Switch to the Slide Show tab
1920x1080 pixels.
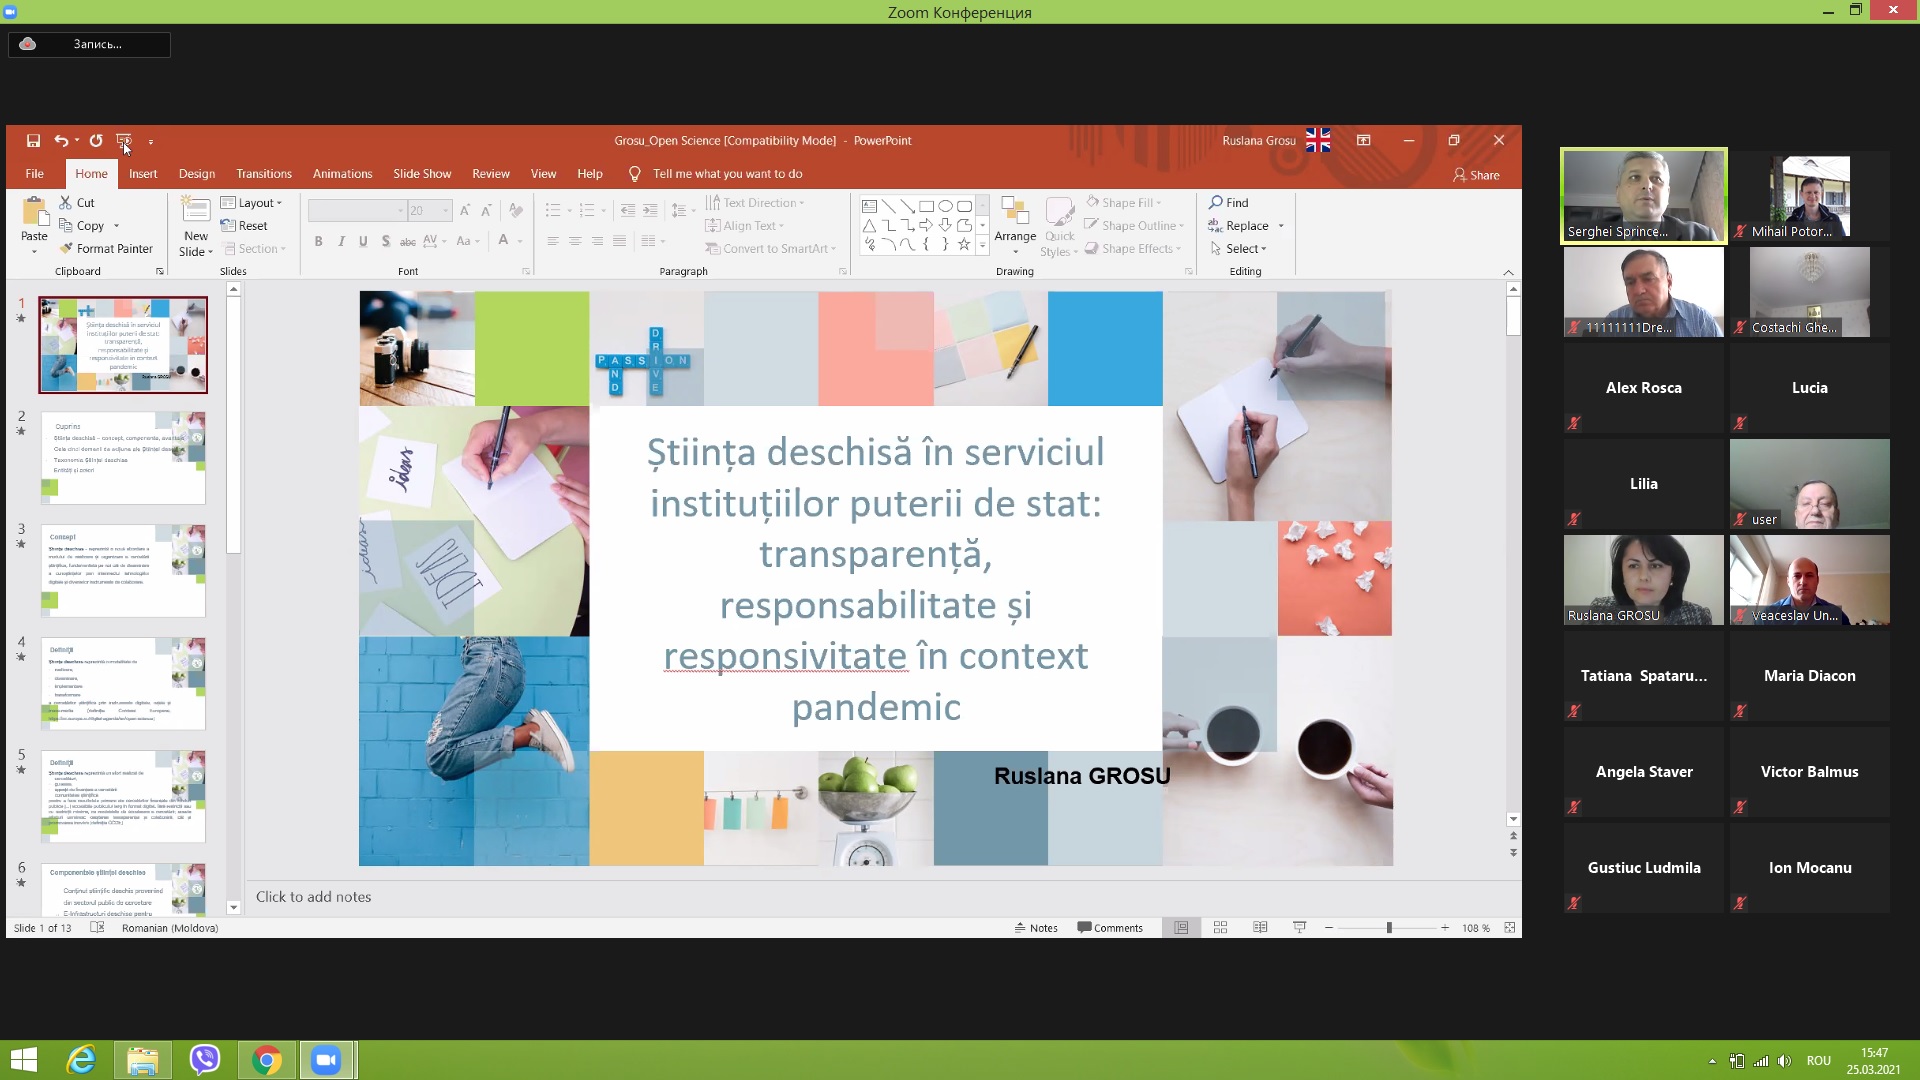click(422, 174)
